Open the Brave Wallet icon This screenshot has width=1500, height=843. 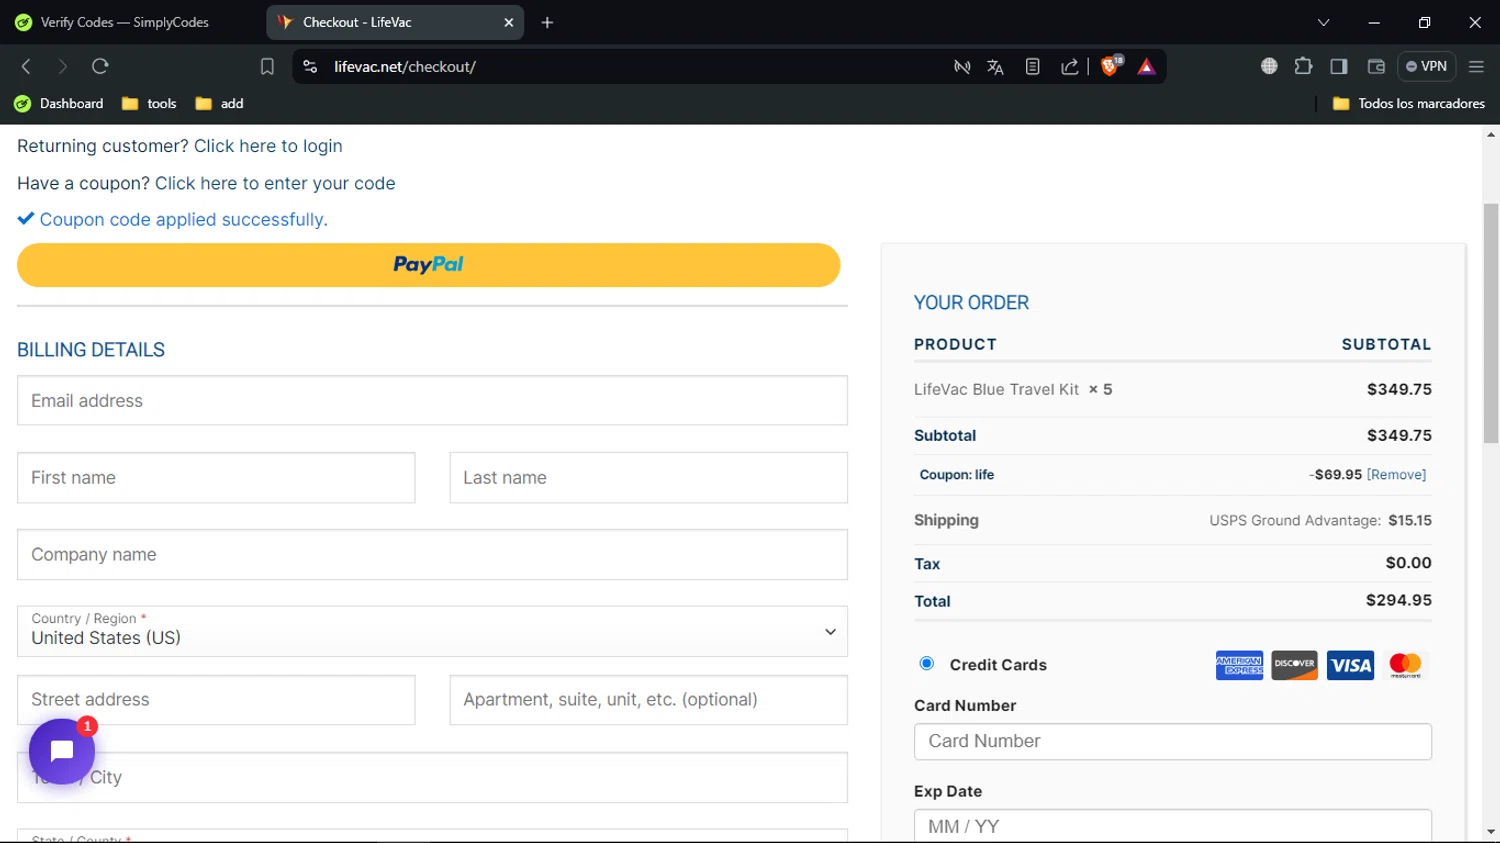tap(1376, 66)
